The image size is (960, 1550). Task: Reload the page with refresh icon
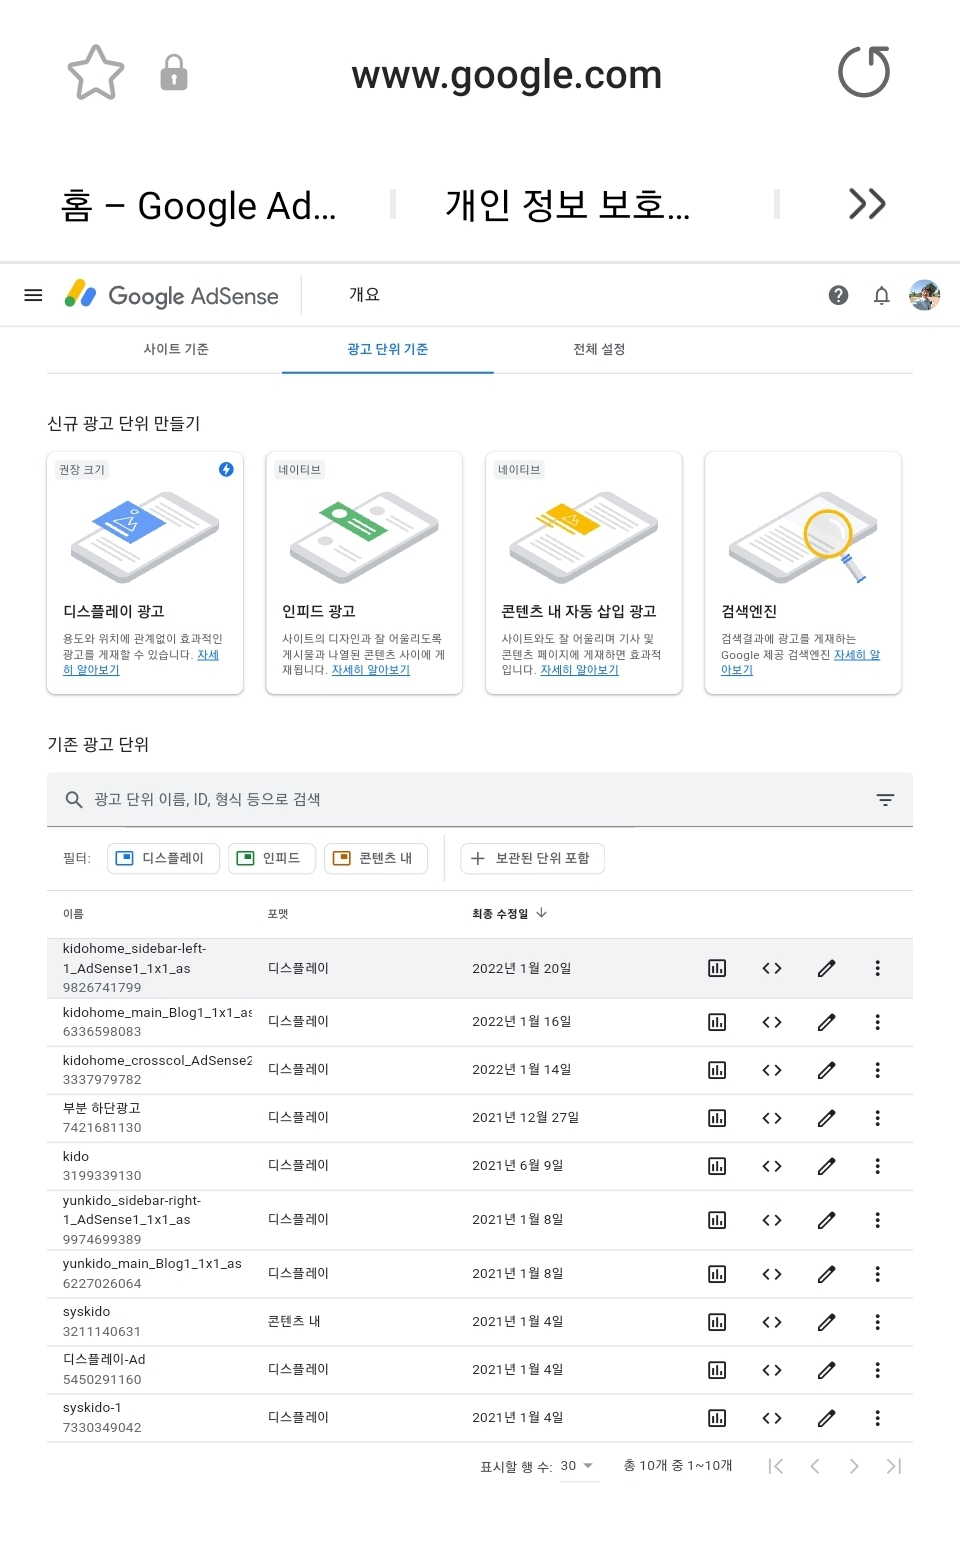tap(864, 72)
